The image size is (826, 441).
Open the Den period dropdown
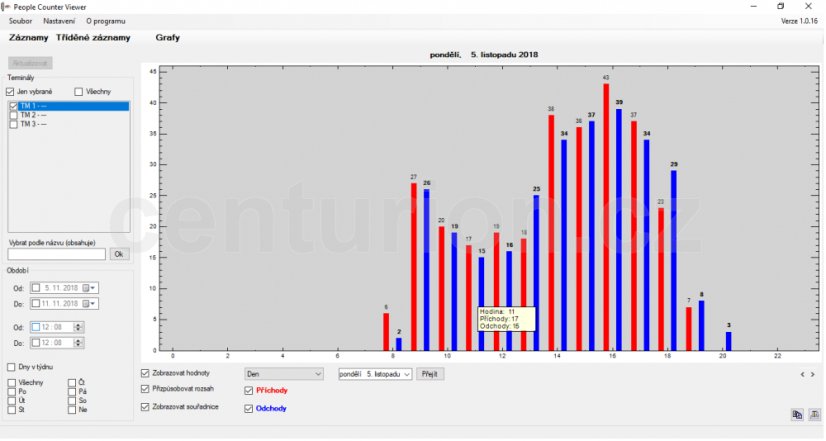(x=284, y=374)
